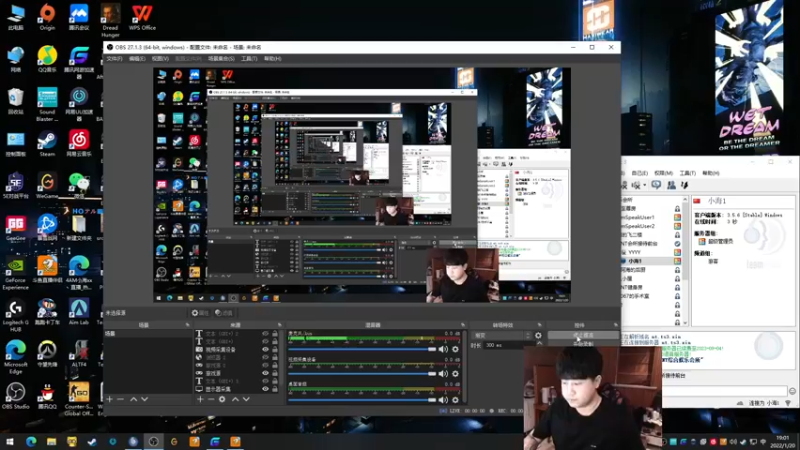
Task: Hide the 视频采集设备 source
Action: (x=265, y=349)
